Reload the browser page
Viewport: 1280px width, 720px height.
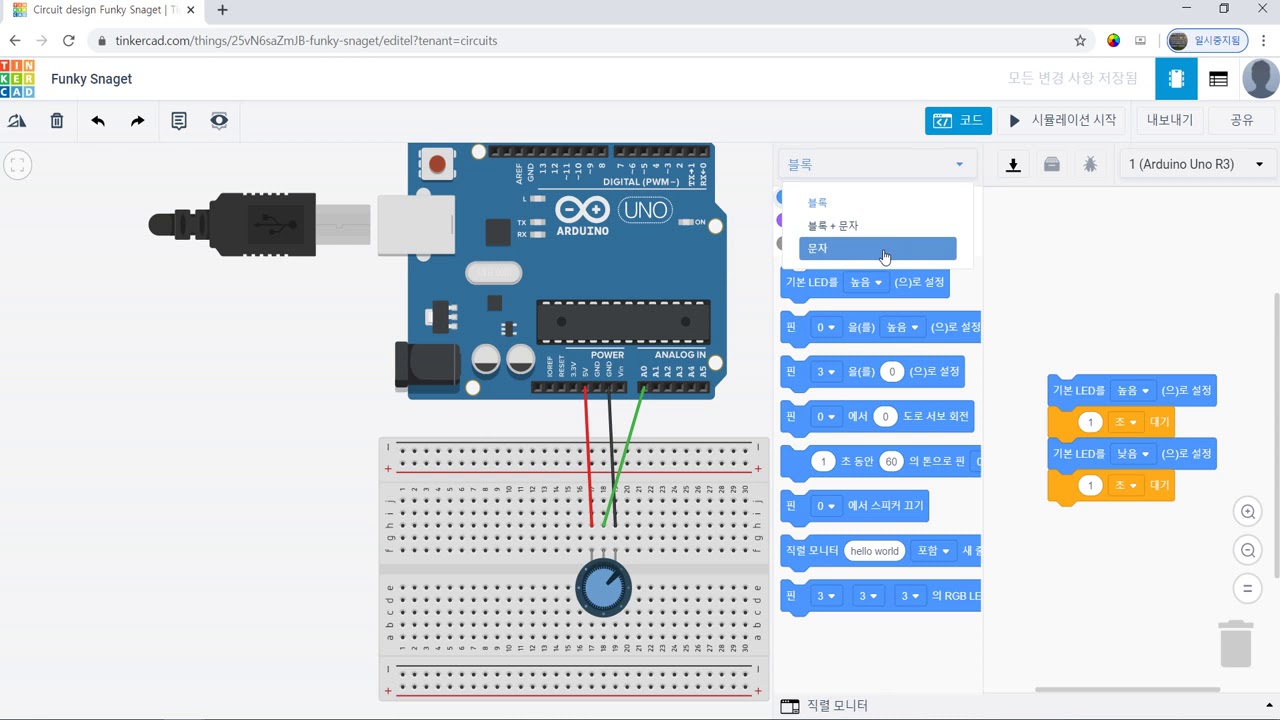coord(68,41)
